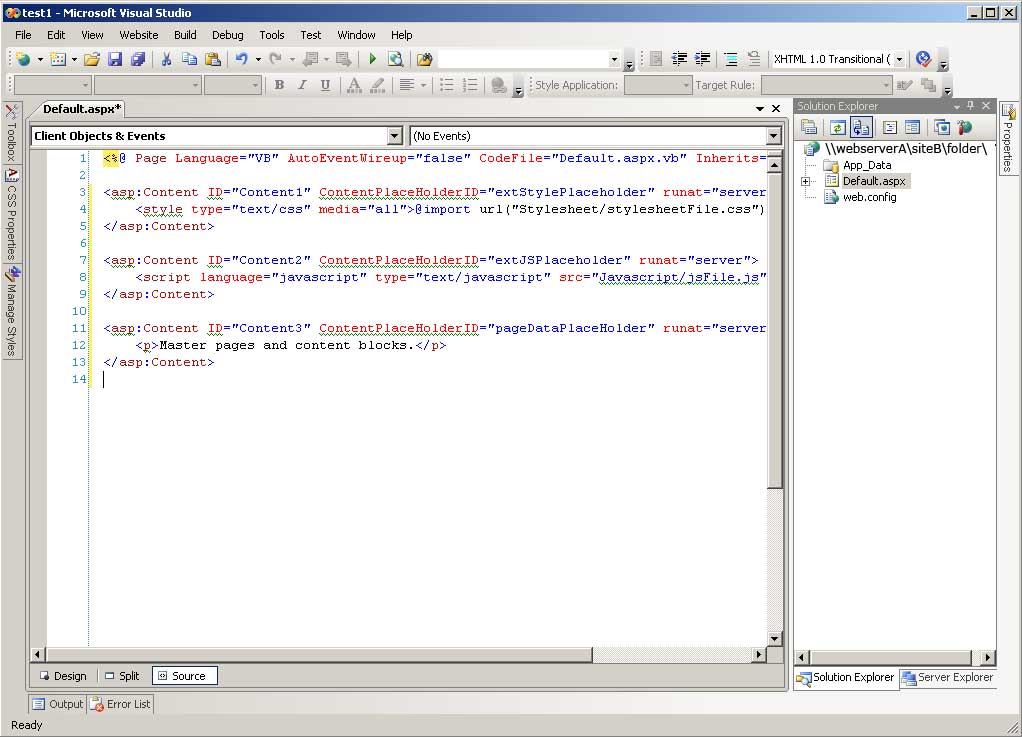The width and height of the screenshot is (1022, 737).
Task: Open the Output panel tab
Action: (58, 704)
